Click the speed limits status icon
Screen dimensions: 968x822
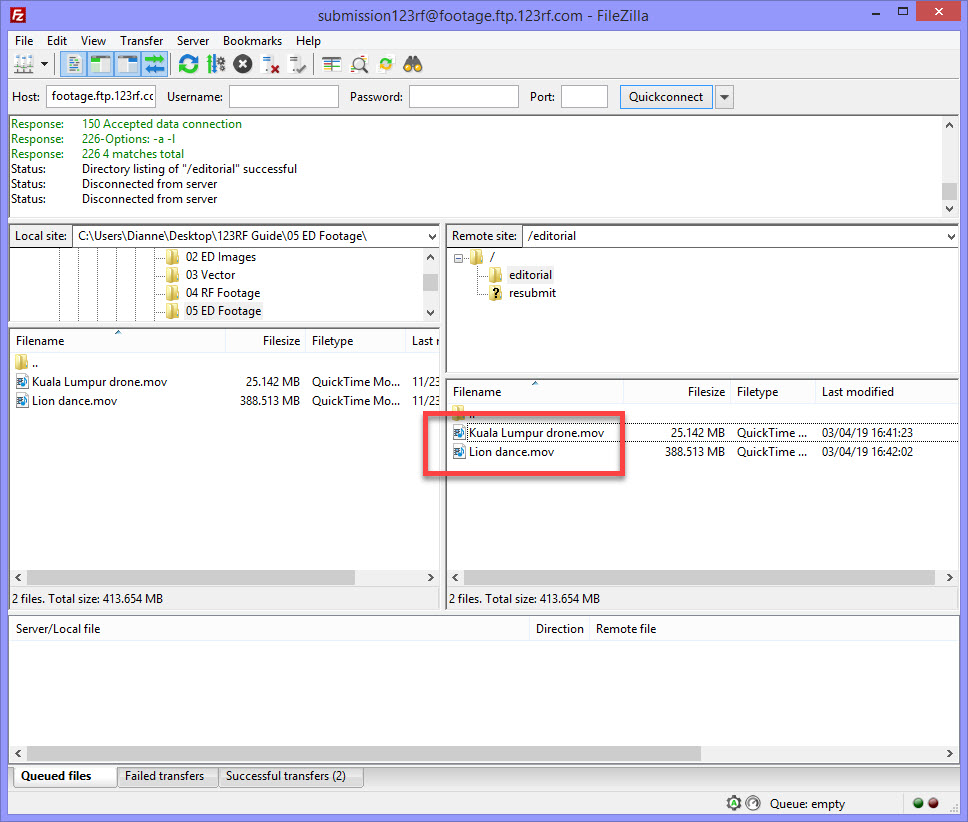(x=753, y=803)
